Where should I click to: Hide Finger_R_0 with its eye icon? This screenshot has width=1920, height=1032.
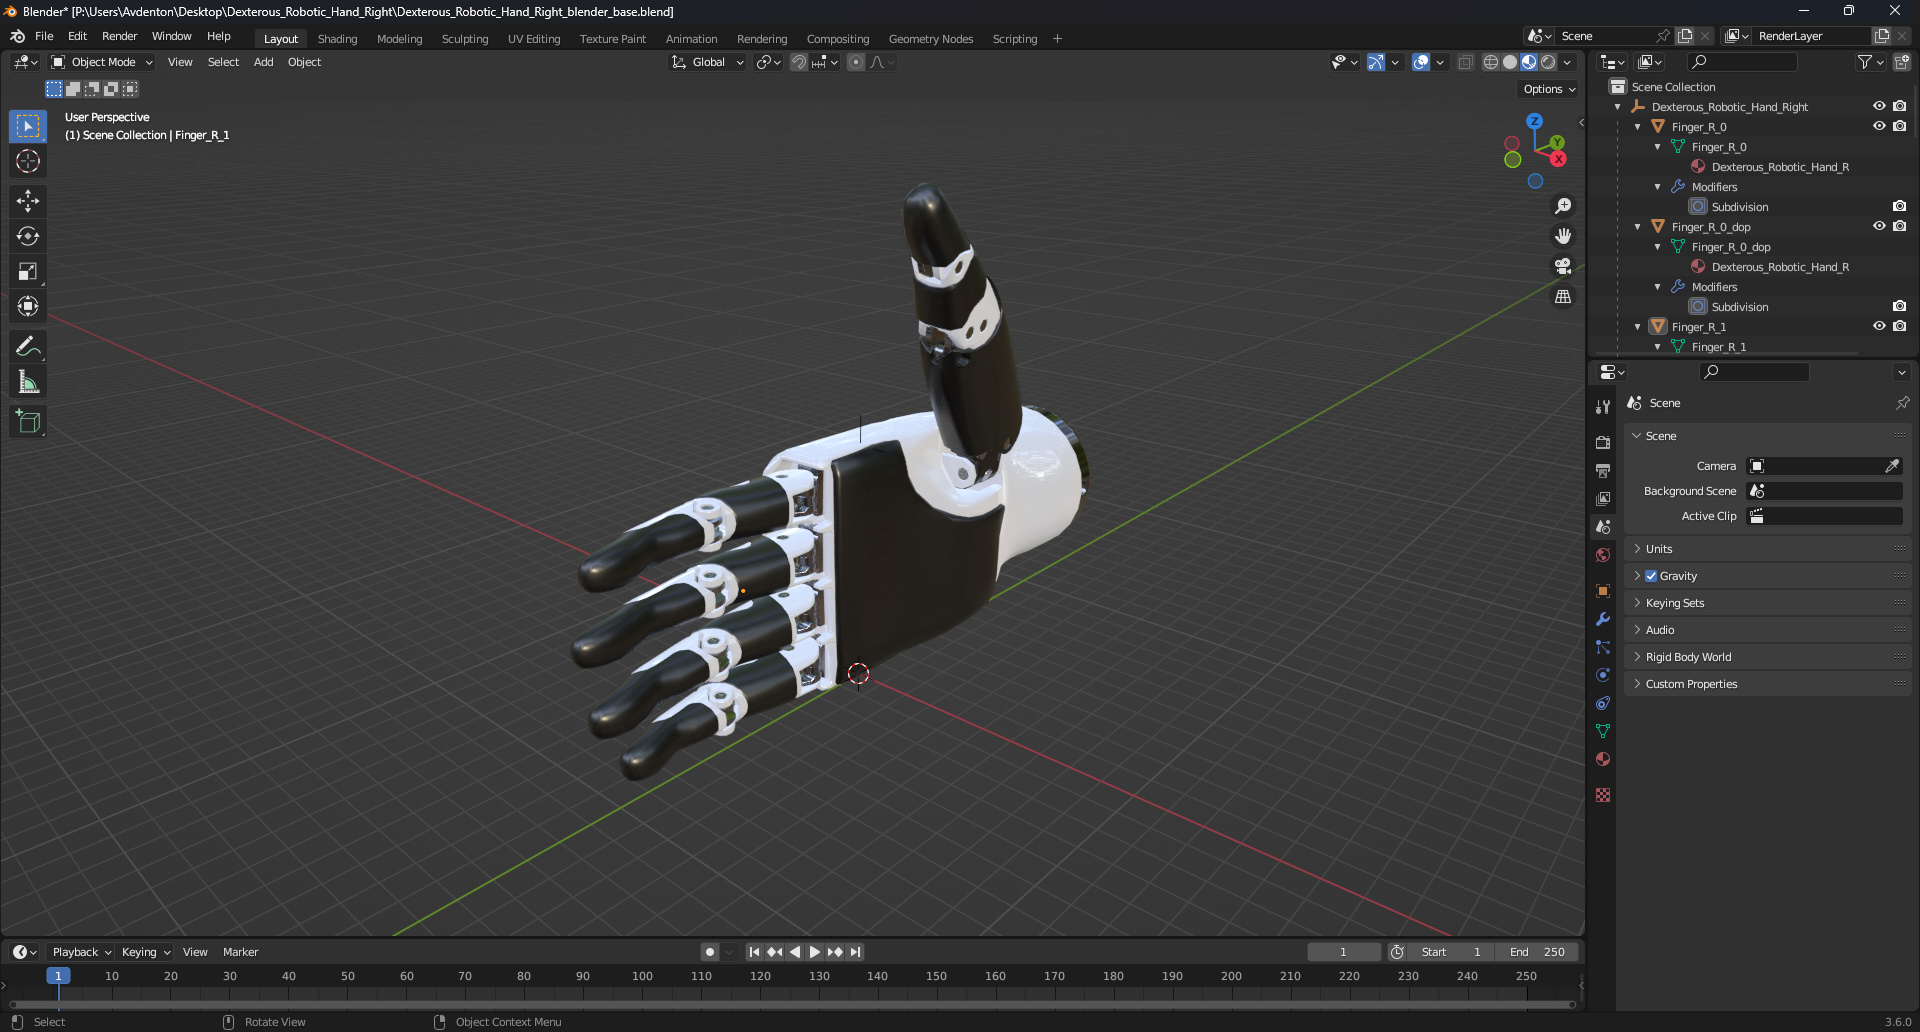1879,126
